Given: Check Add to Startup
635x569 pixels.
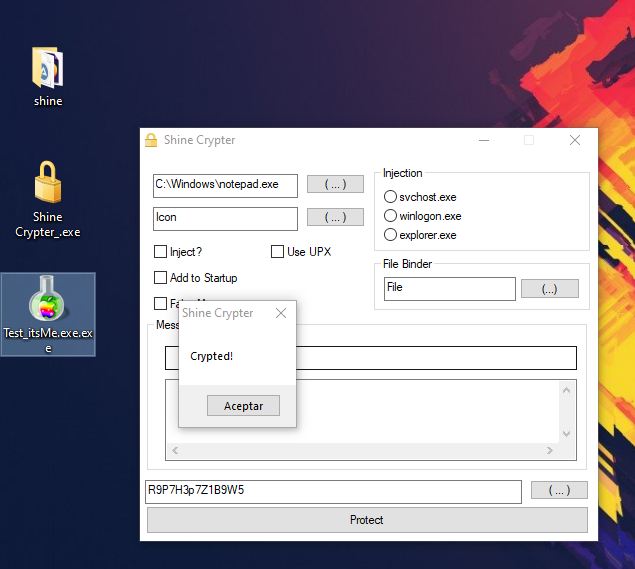Looking at the screenshot, I should [x=160, y=278].
